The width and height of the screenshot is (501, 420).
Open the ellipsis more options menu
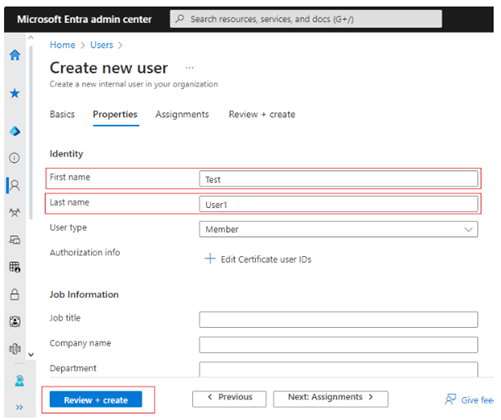pyautogui.click(x=190, y=68)
